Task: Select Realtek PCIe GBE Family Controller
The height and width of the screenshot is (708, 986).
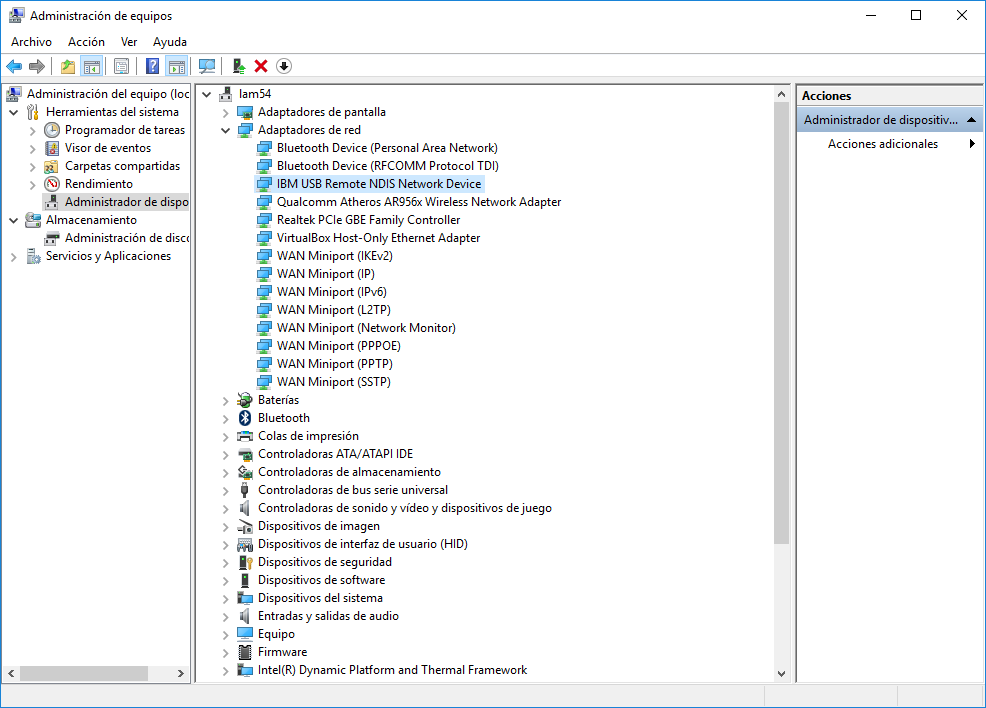Action: [x=368, y=220]
